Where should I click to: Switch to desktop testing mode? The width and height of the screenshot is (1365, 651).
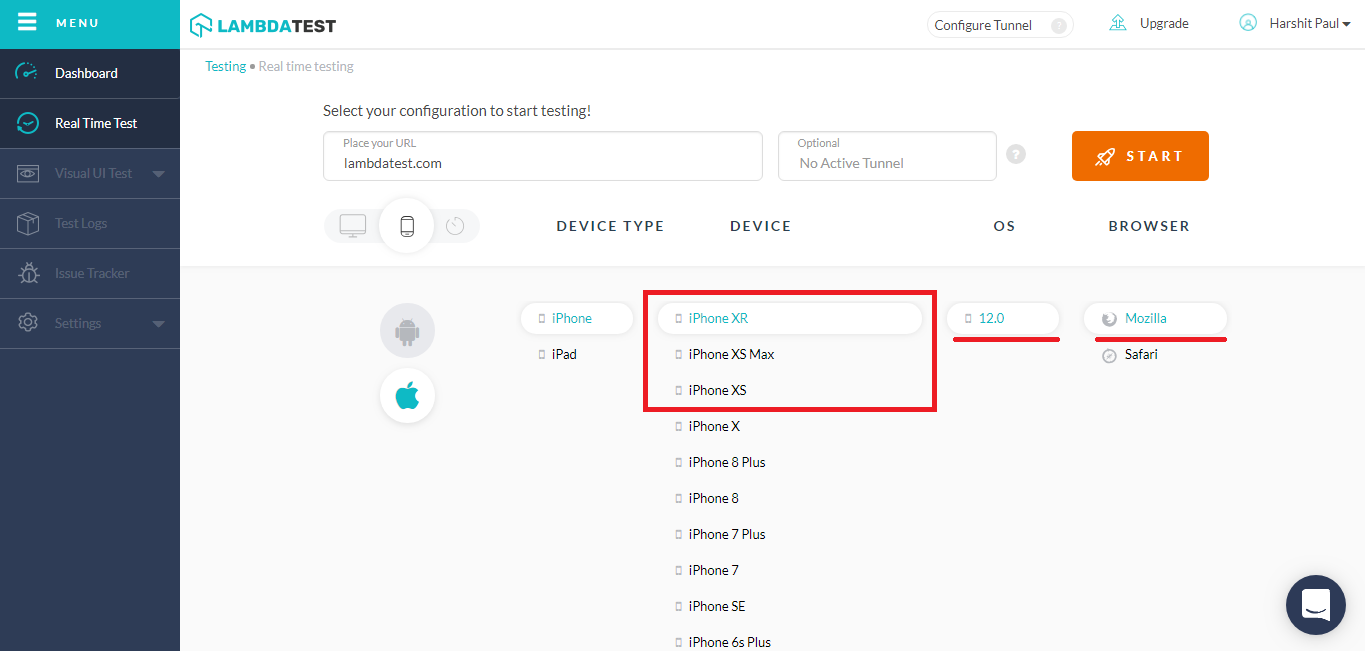pos(353,226)
